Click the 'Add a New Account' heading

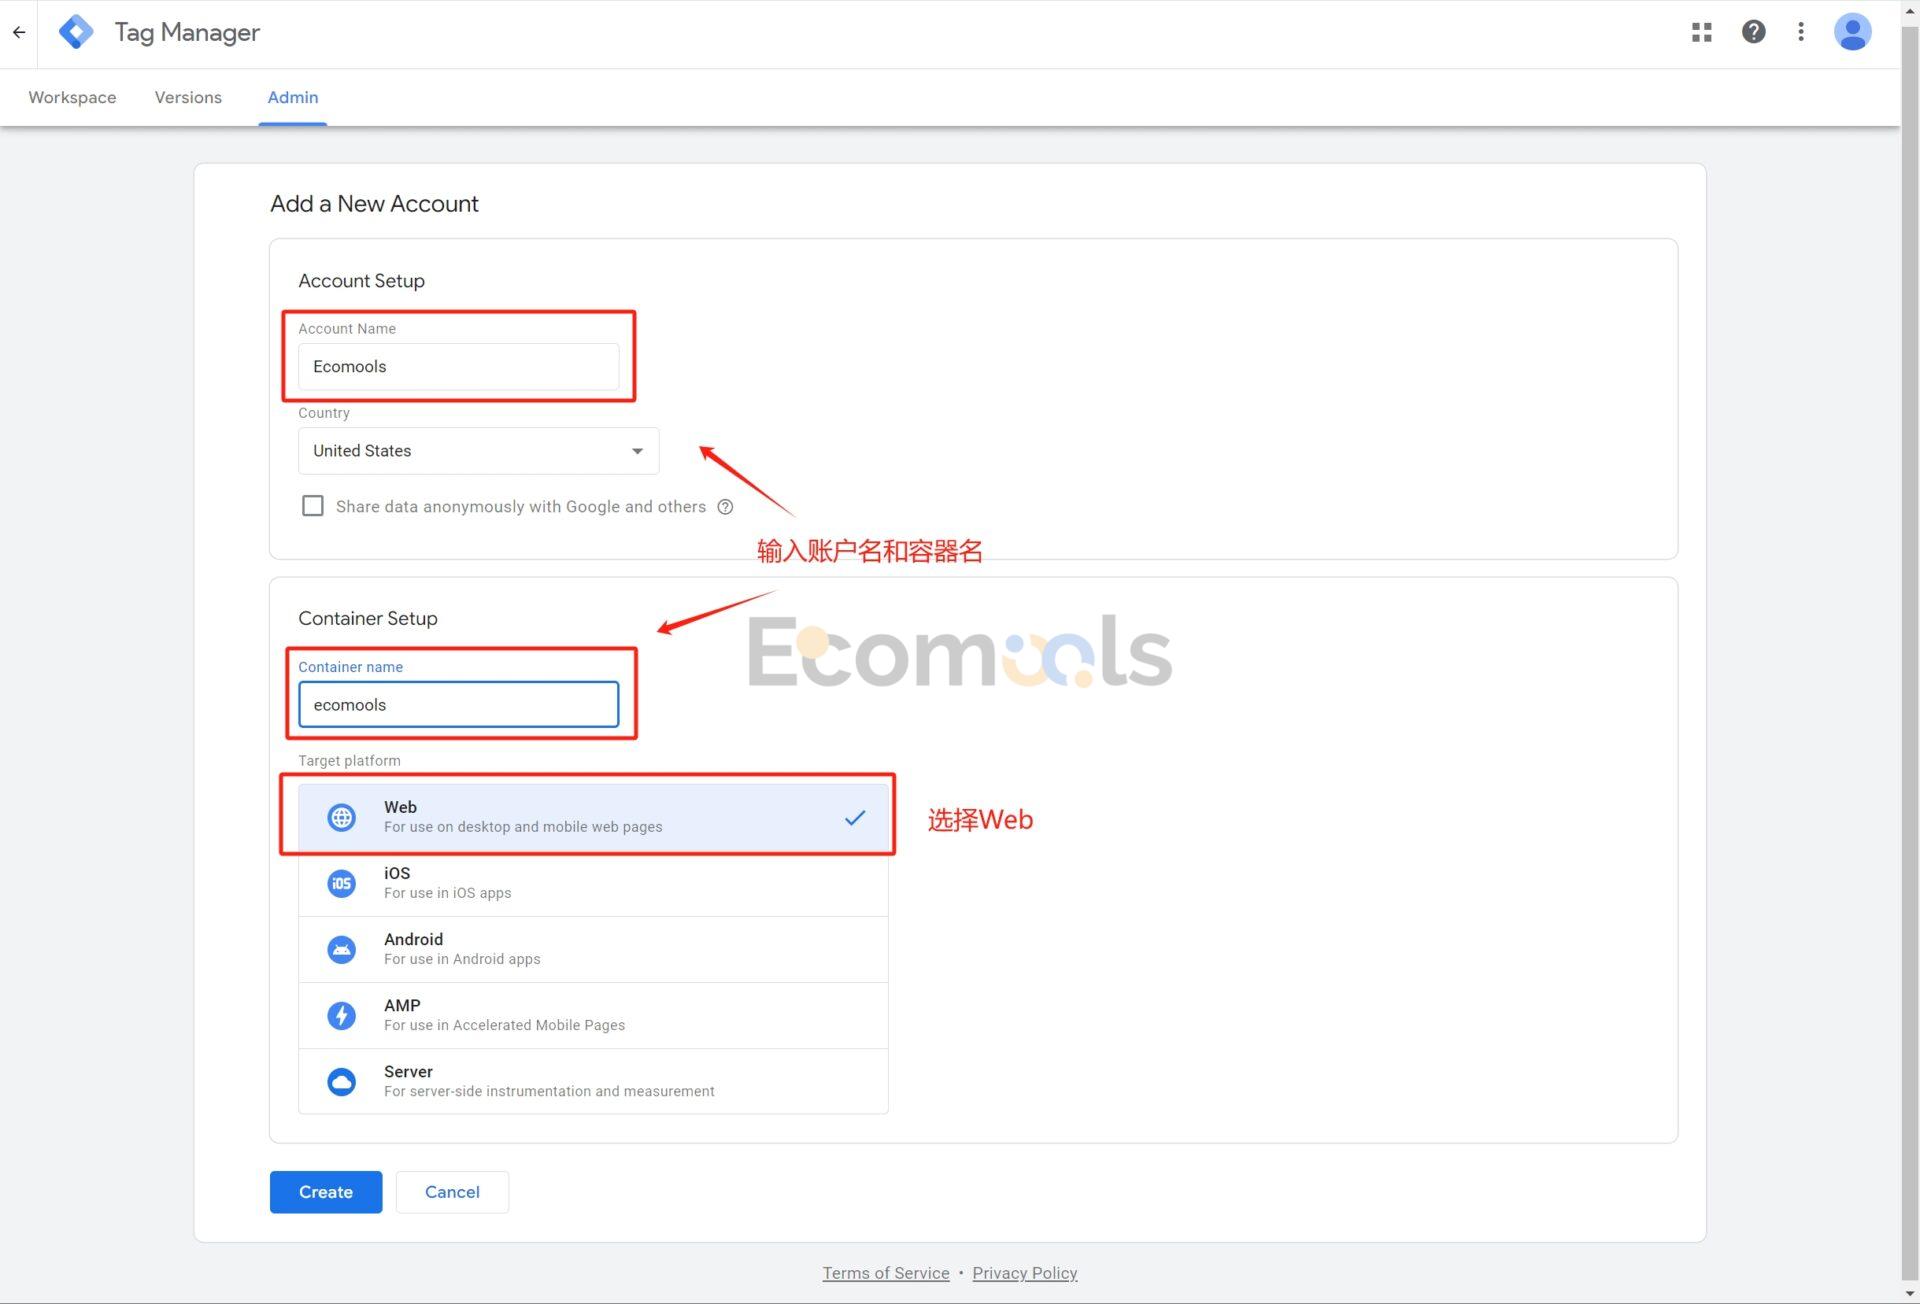(x=374, y=204)
